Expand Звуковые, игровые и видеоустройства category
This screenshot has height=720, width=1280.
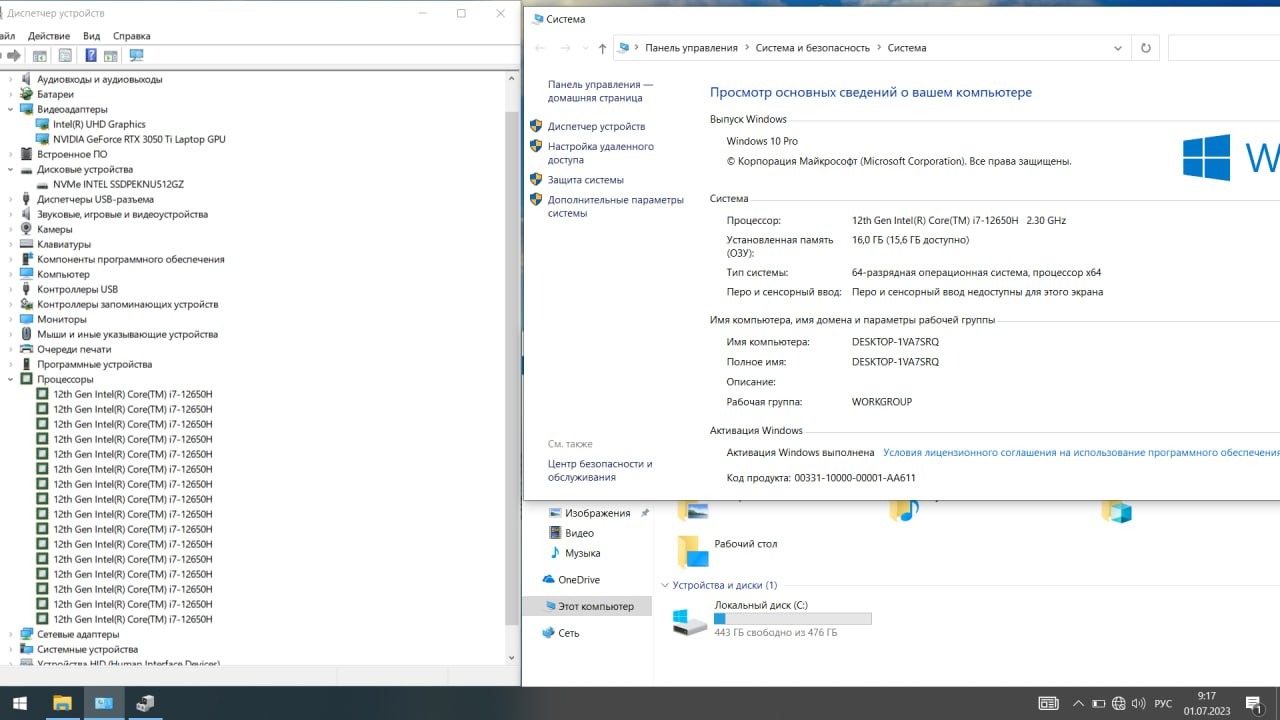pyautogui.click(x=11, y=214)
